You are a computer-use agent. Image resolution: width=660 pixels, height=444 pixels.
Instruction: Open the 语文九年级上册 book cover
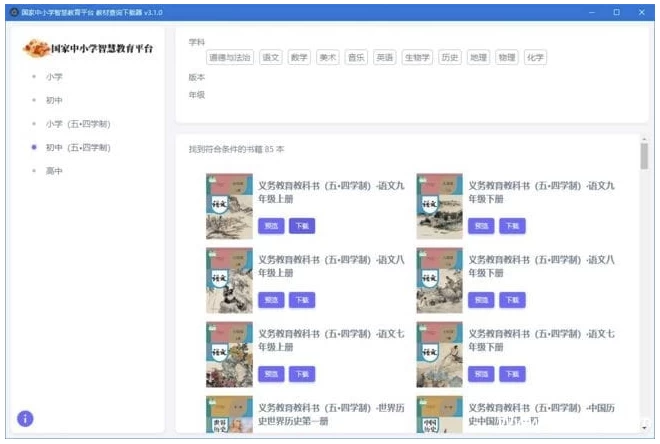pyautogui.click(x=229, y=206)
